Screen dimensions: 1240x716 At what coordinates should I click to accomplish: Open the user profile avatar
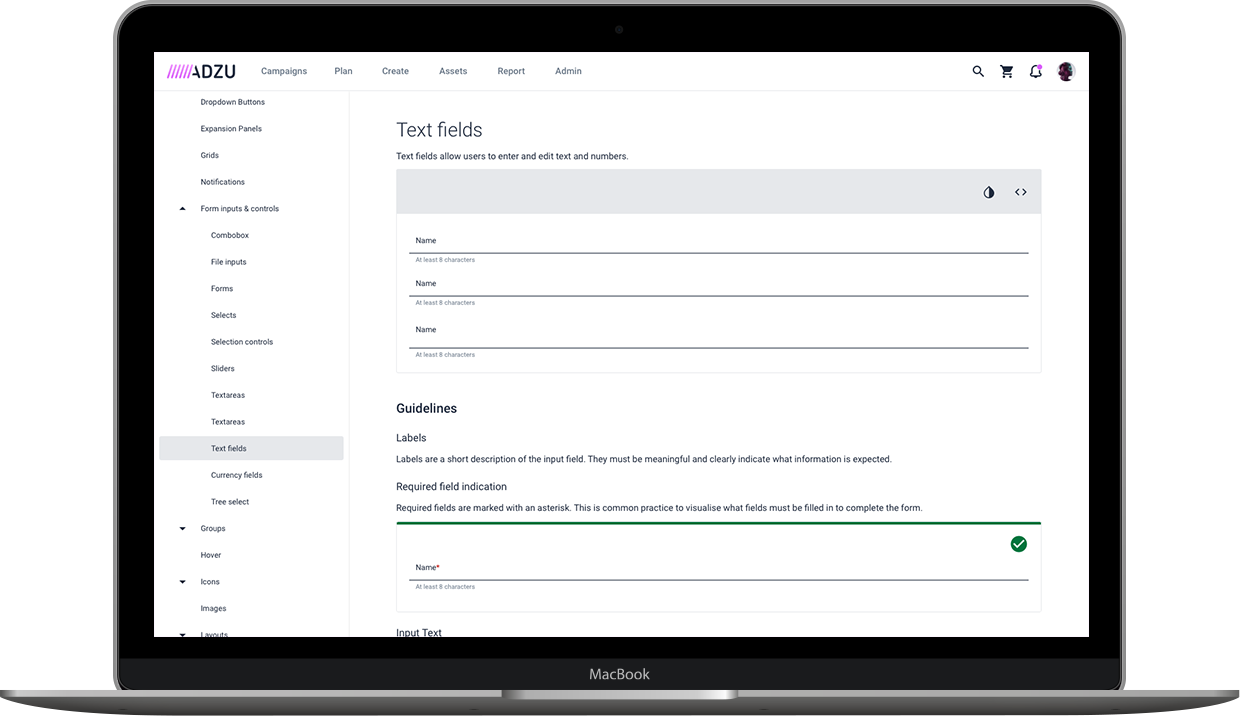tap(1066, 72)
